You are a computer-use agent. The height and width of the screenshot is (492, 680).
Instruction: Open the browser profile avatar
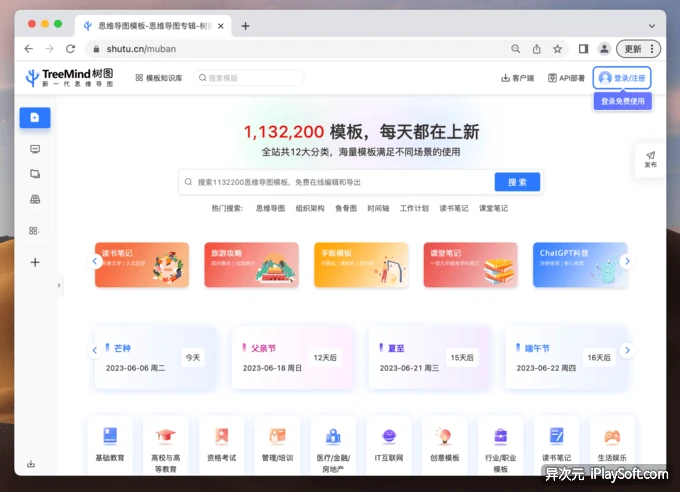[x=604, y=49]
